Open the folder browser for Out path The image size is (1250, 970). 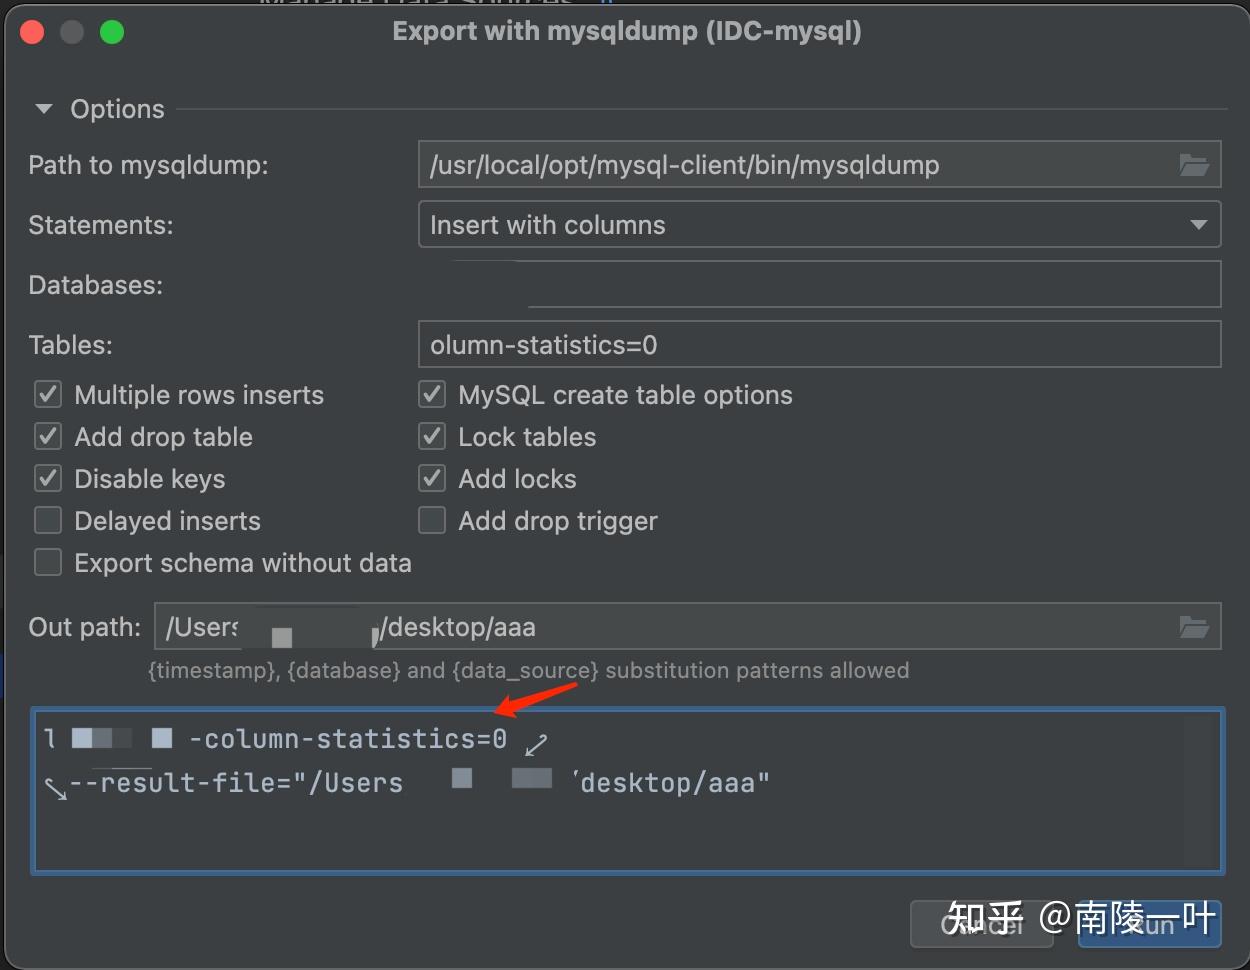[x=1194, y=626]
